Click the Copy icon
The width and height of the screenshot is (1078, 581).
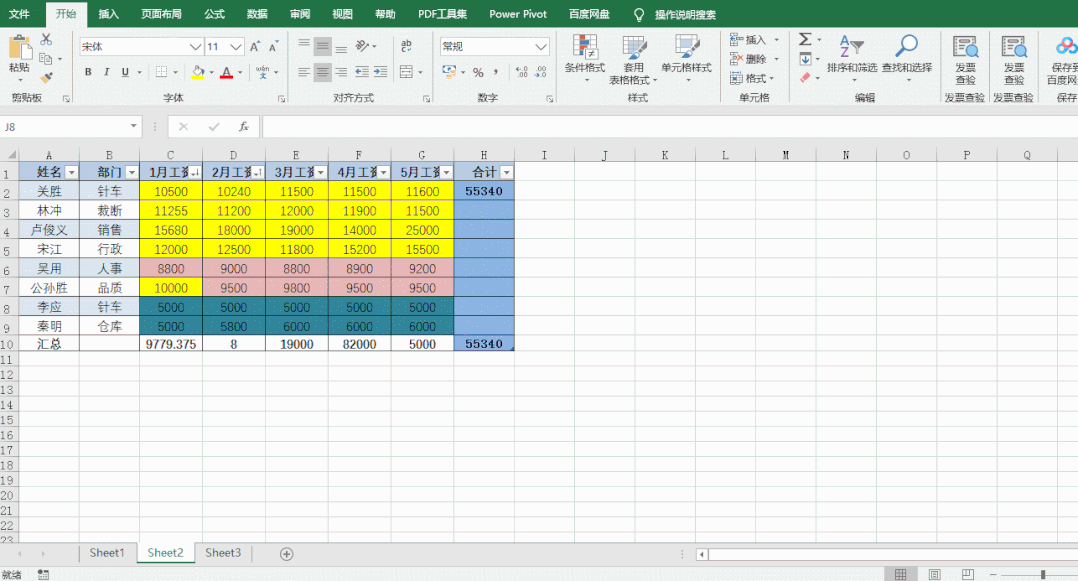(45, 58)
